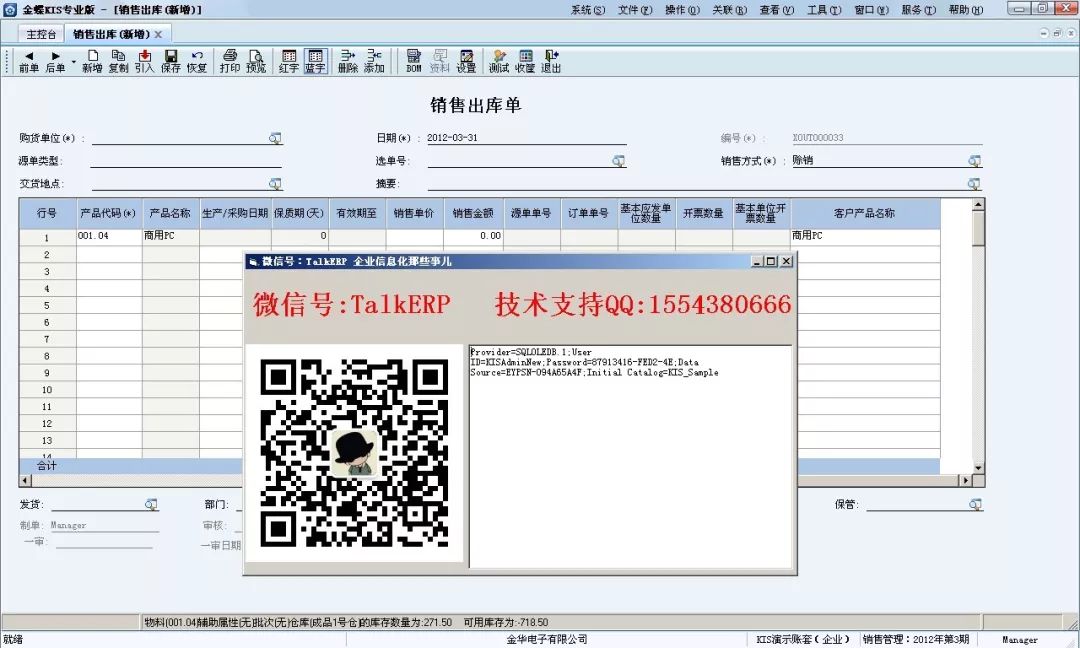This screenshot has height=648, width=1080.
Task: Toggle the 红字 red-entry mode
Action: [x=289, y=61]
